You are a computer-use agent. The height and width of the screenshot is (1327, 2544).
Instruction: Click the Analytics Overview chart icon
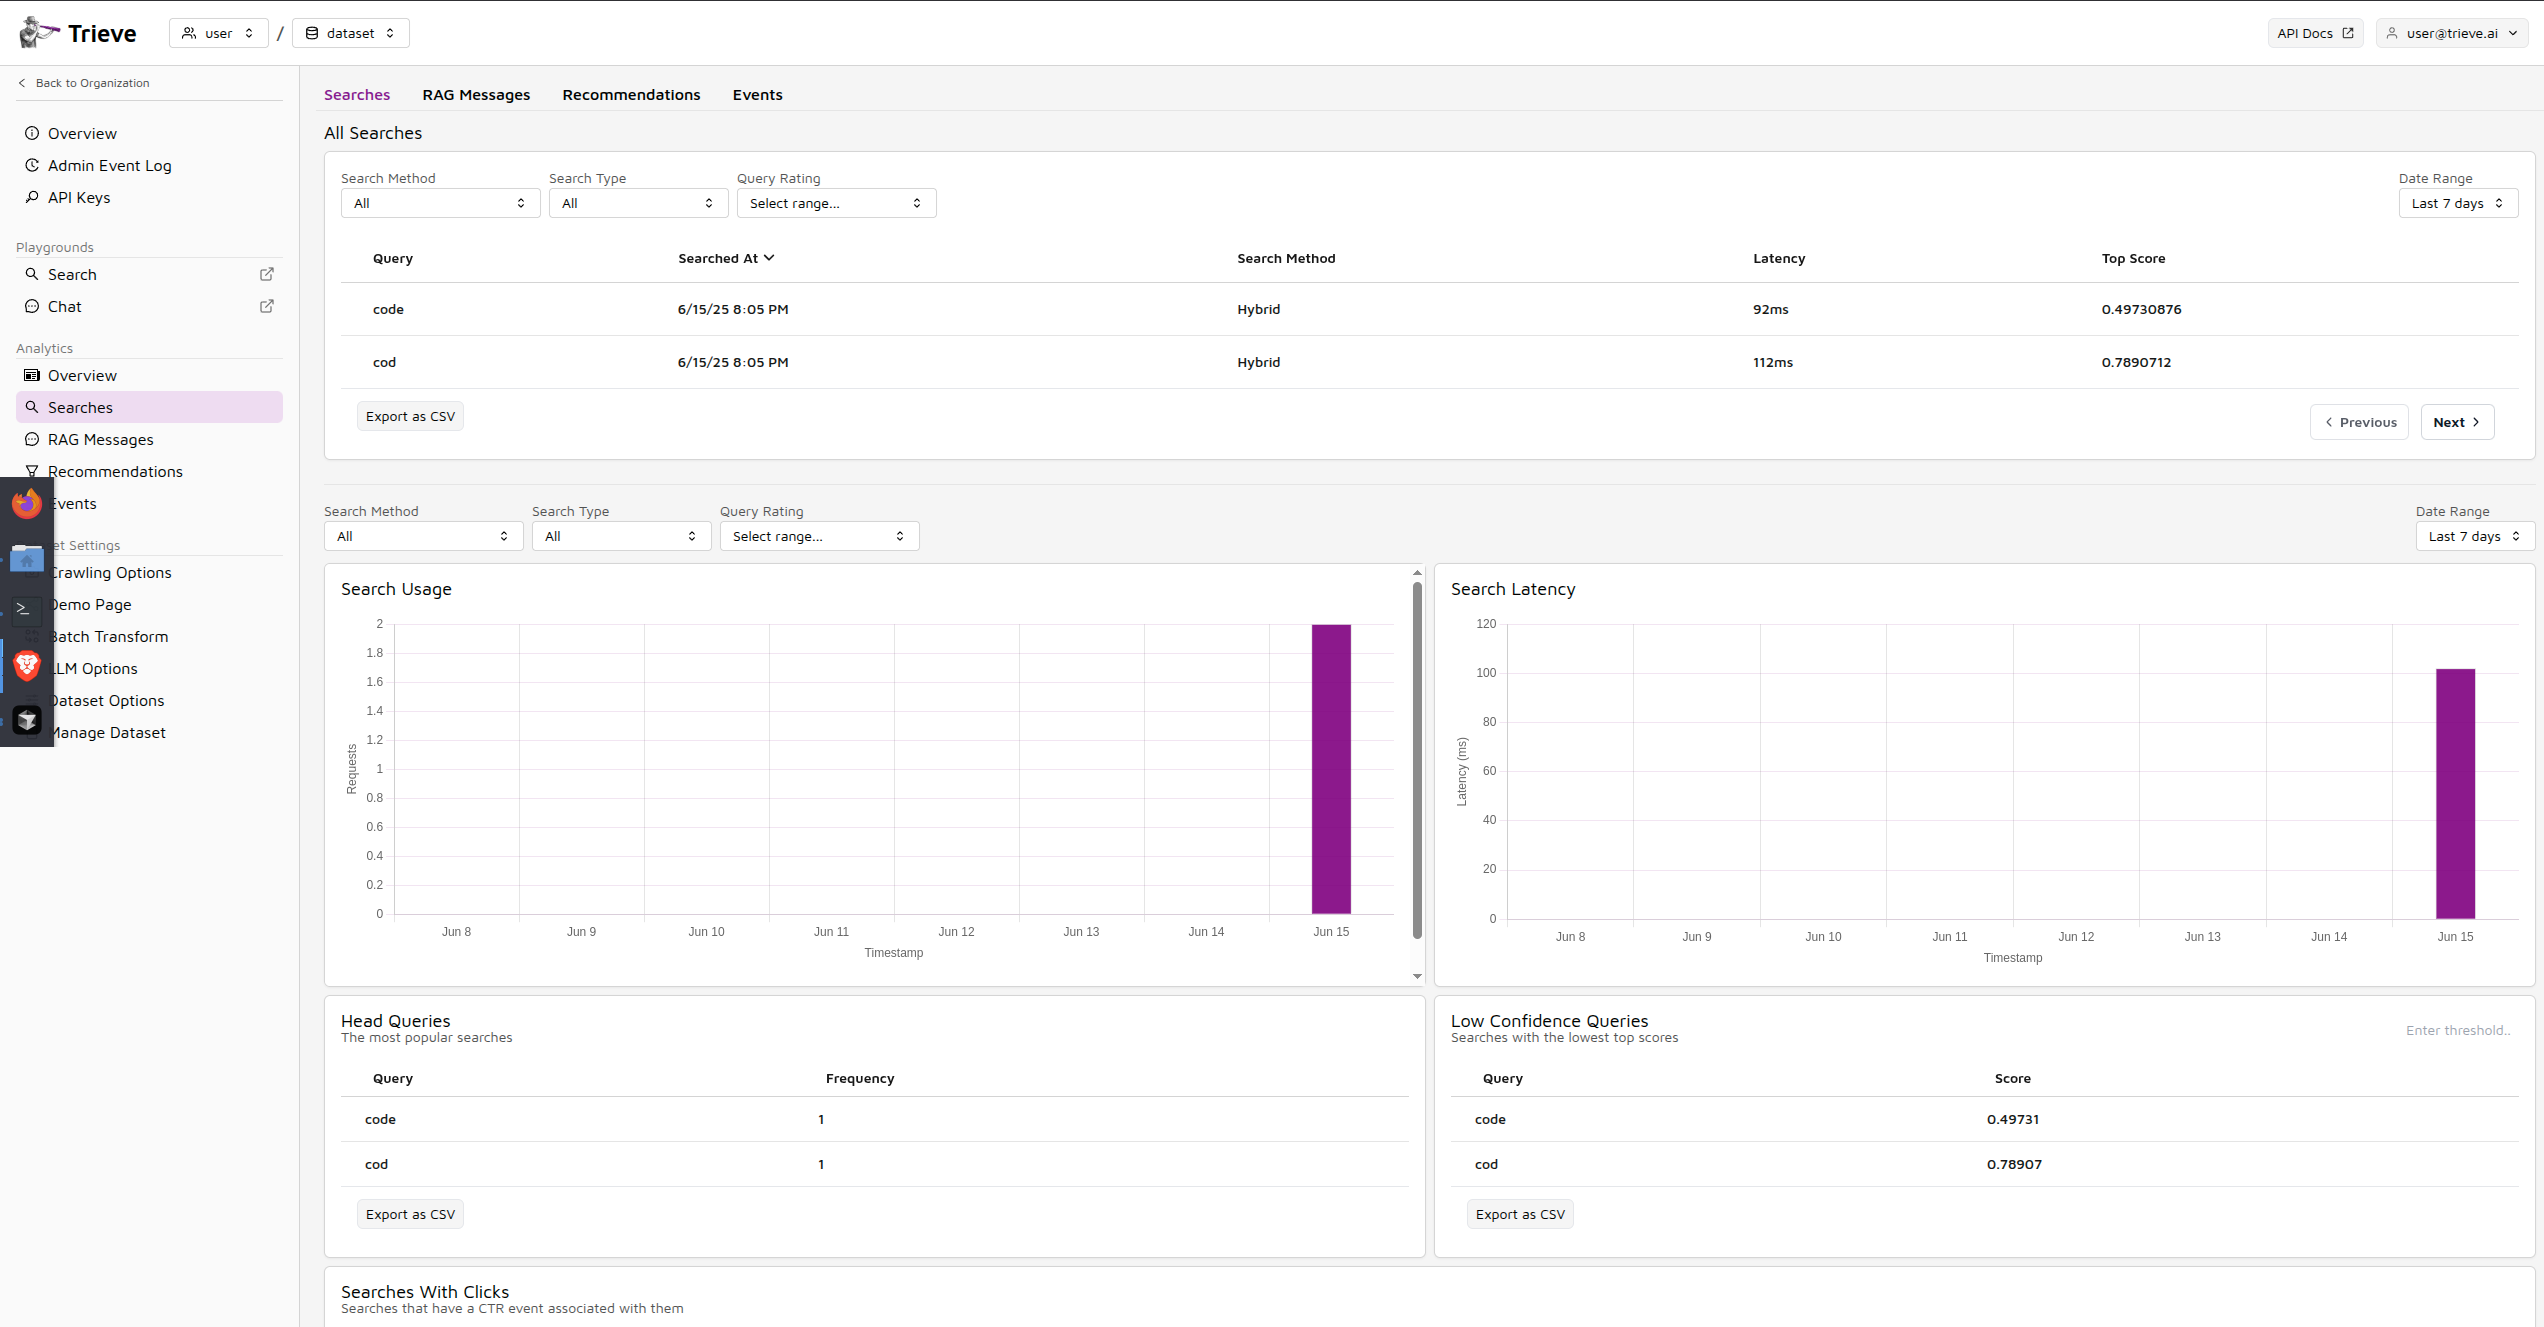tap(32, 375)
